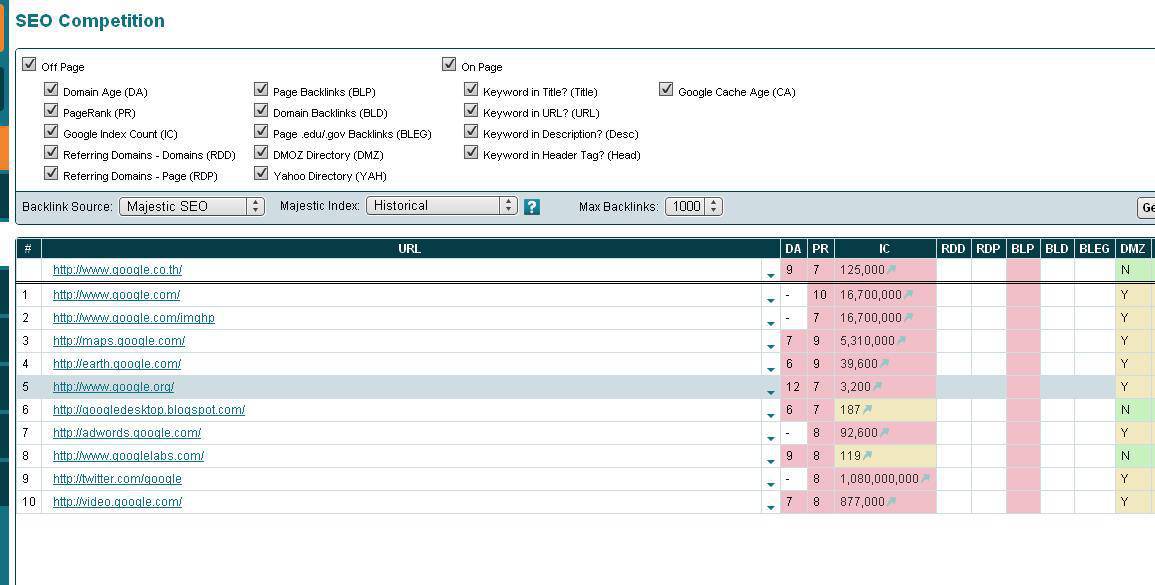
Task: Open index count arrow beside 125,000
Action: click(x=891, y=270)
